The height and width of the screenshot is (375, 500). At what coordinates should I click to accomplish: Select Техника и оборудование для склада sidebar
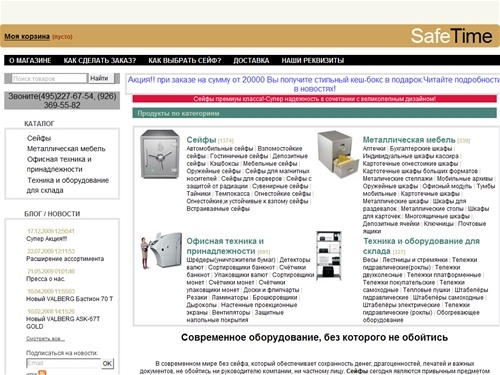point(68,185)
